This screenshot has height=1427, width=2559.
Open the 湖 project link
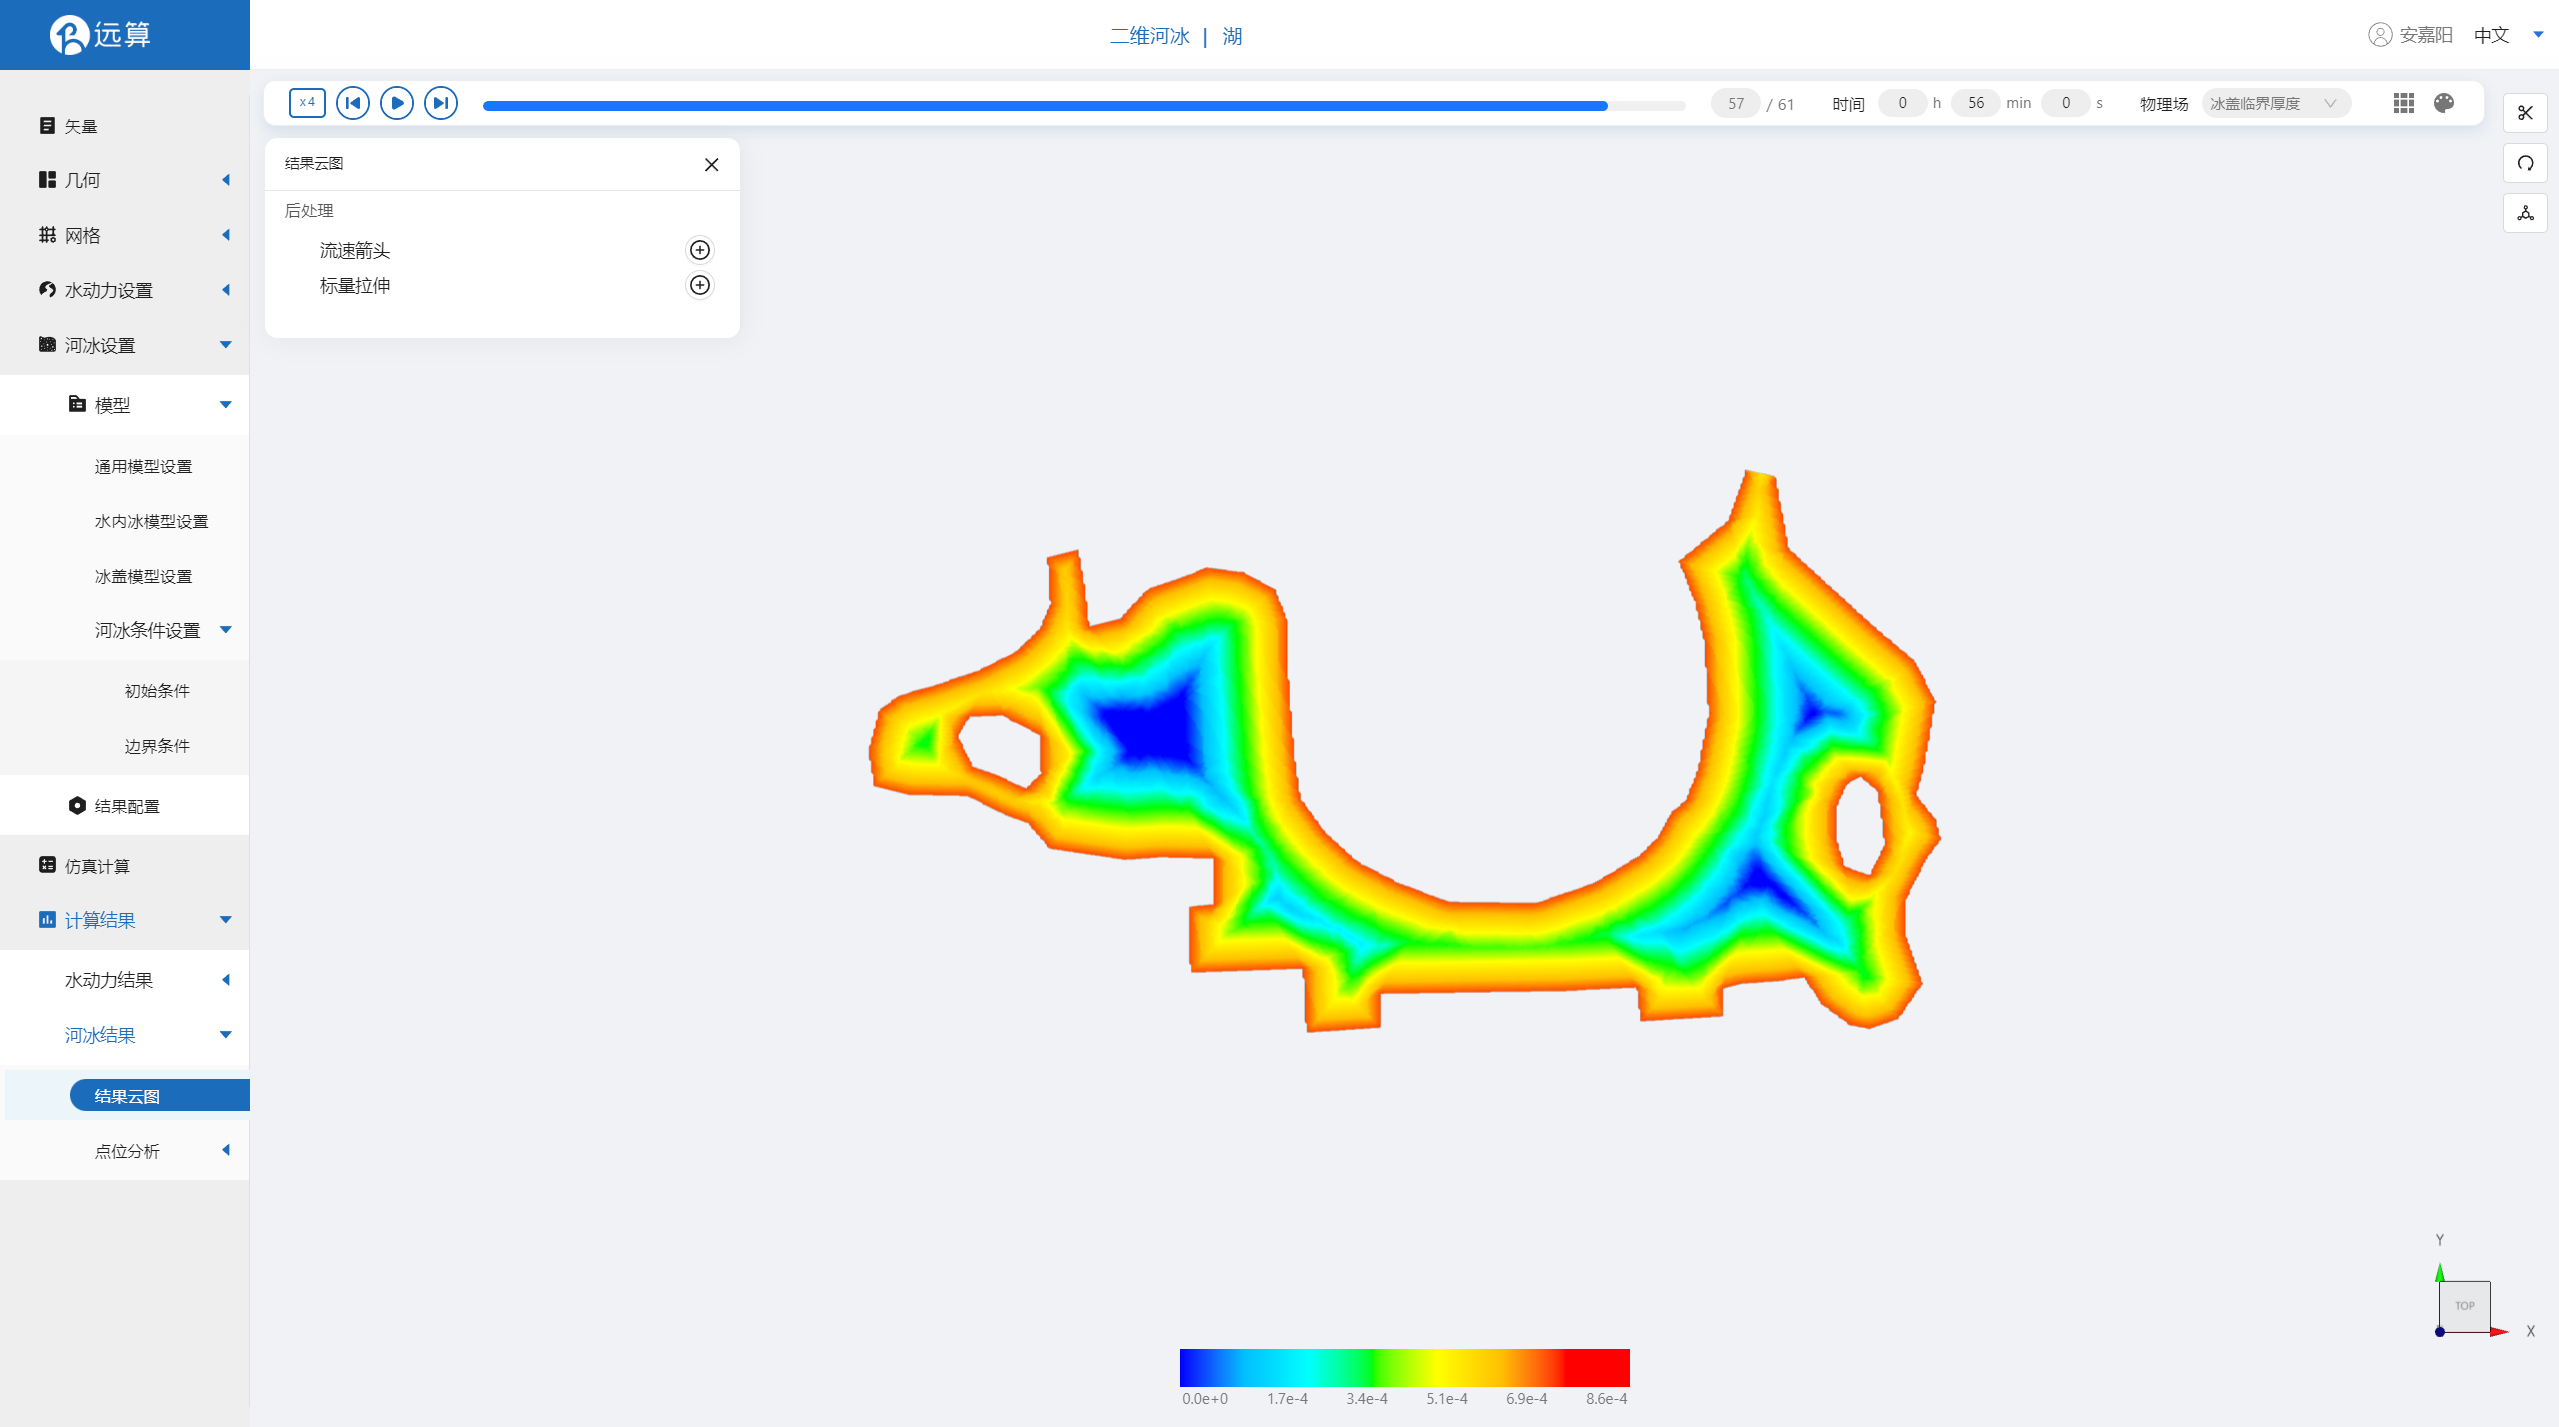(1232, 37)
